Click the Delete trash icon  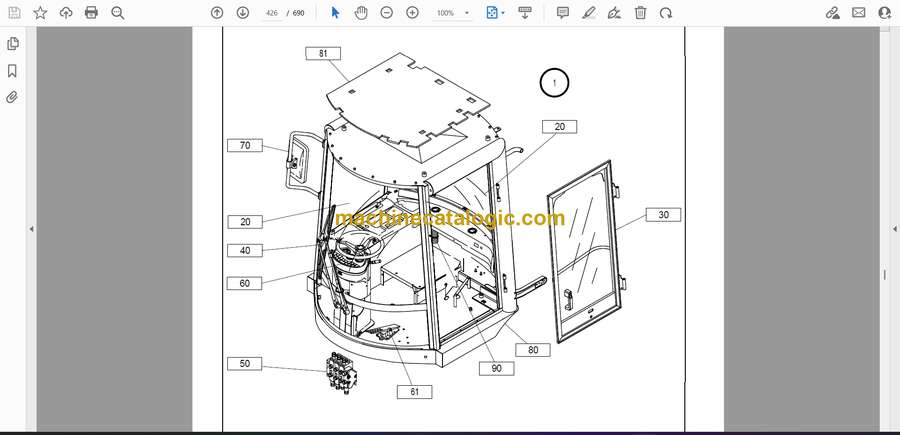click(641, 13)
